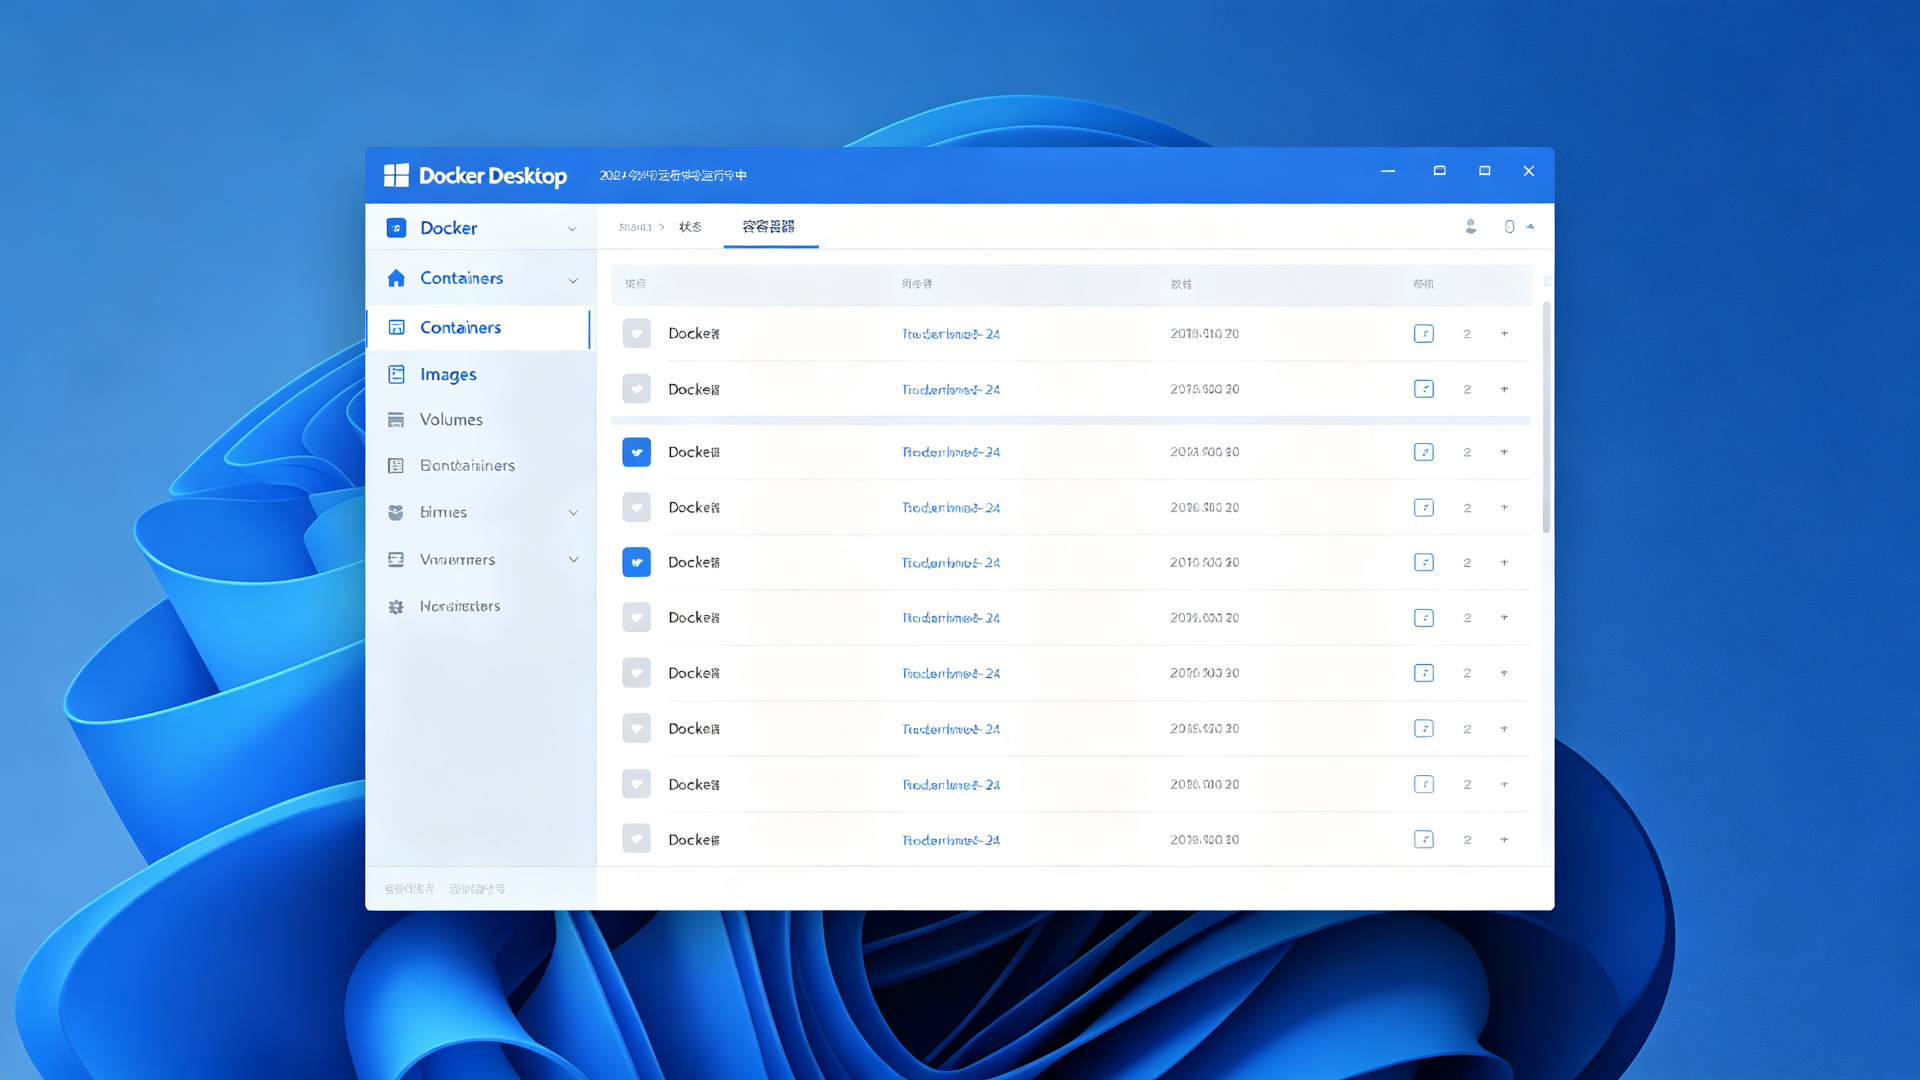Click the square action icon in last row
The width and height of the screenshot is (1920, 1080).
1424,840
